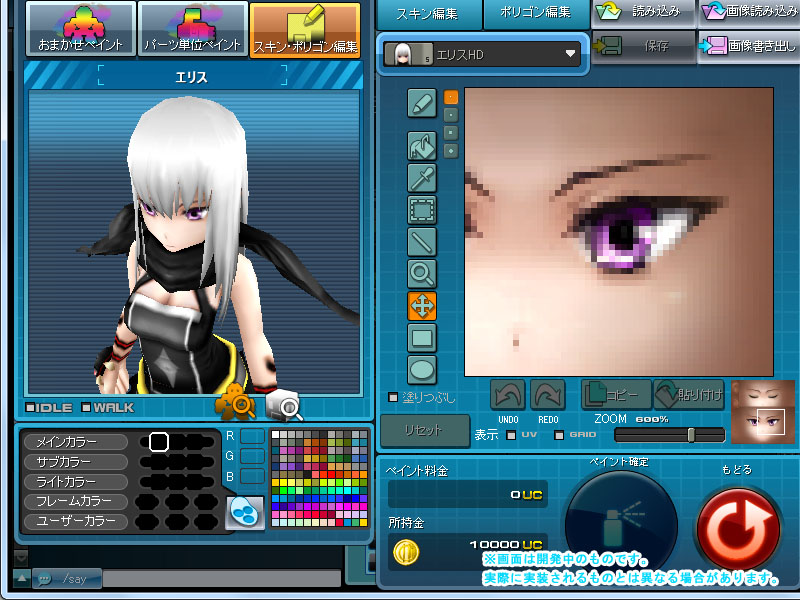Viewport: 800px width, 600px height.
Task: Select the magnifier zoom tool
Action: (422, 274)
